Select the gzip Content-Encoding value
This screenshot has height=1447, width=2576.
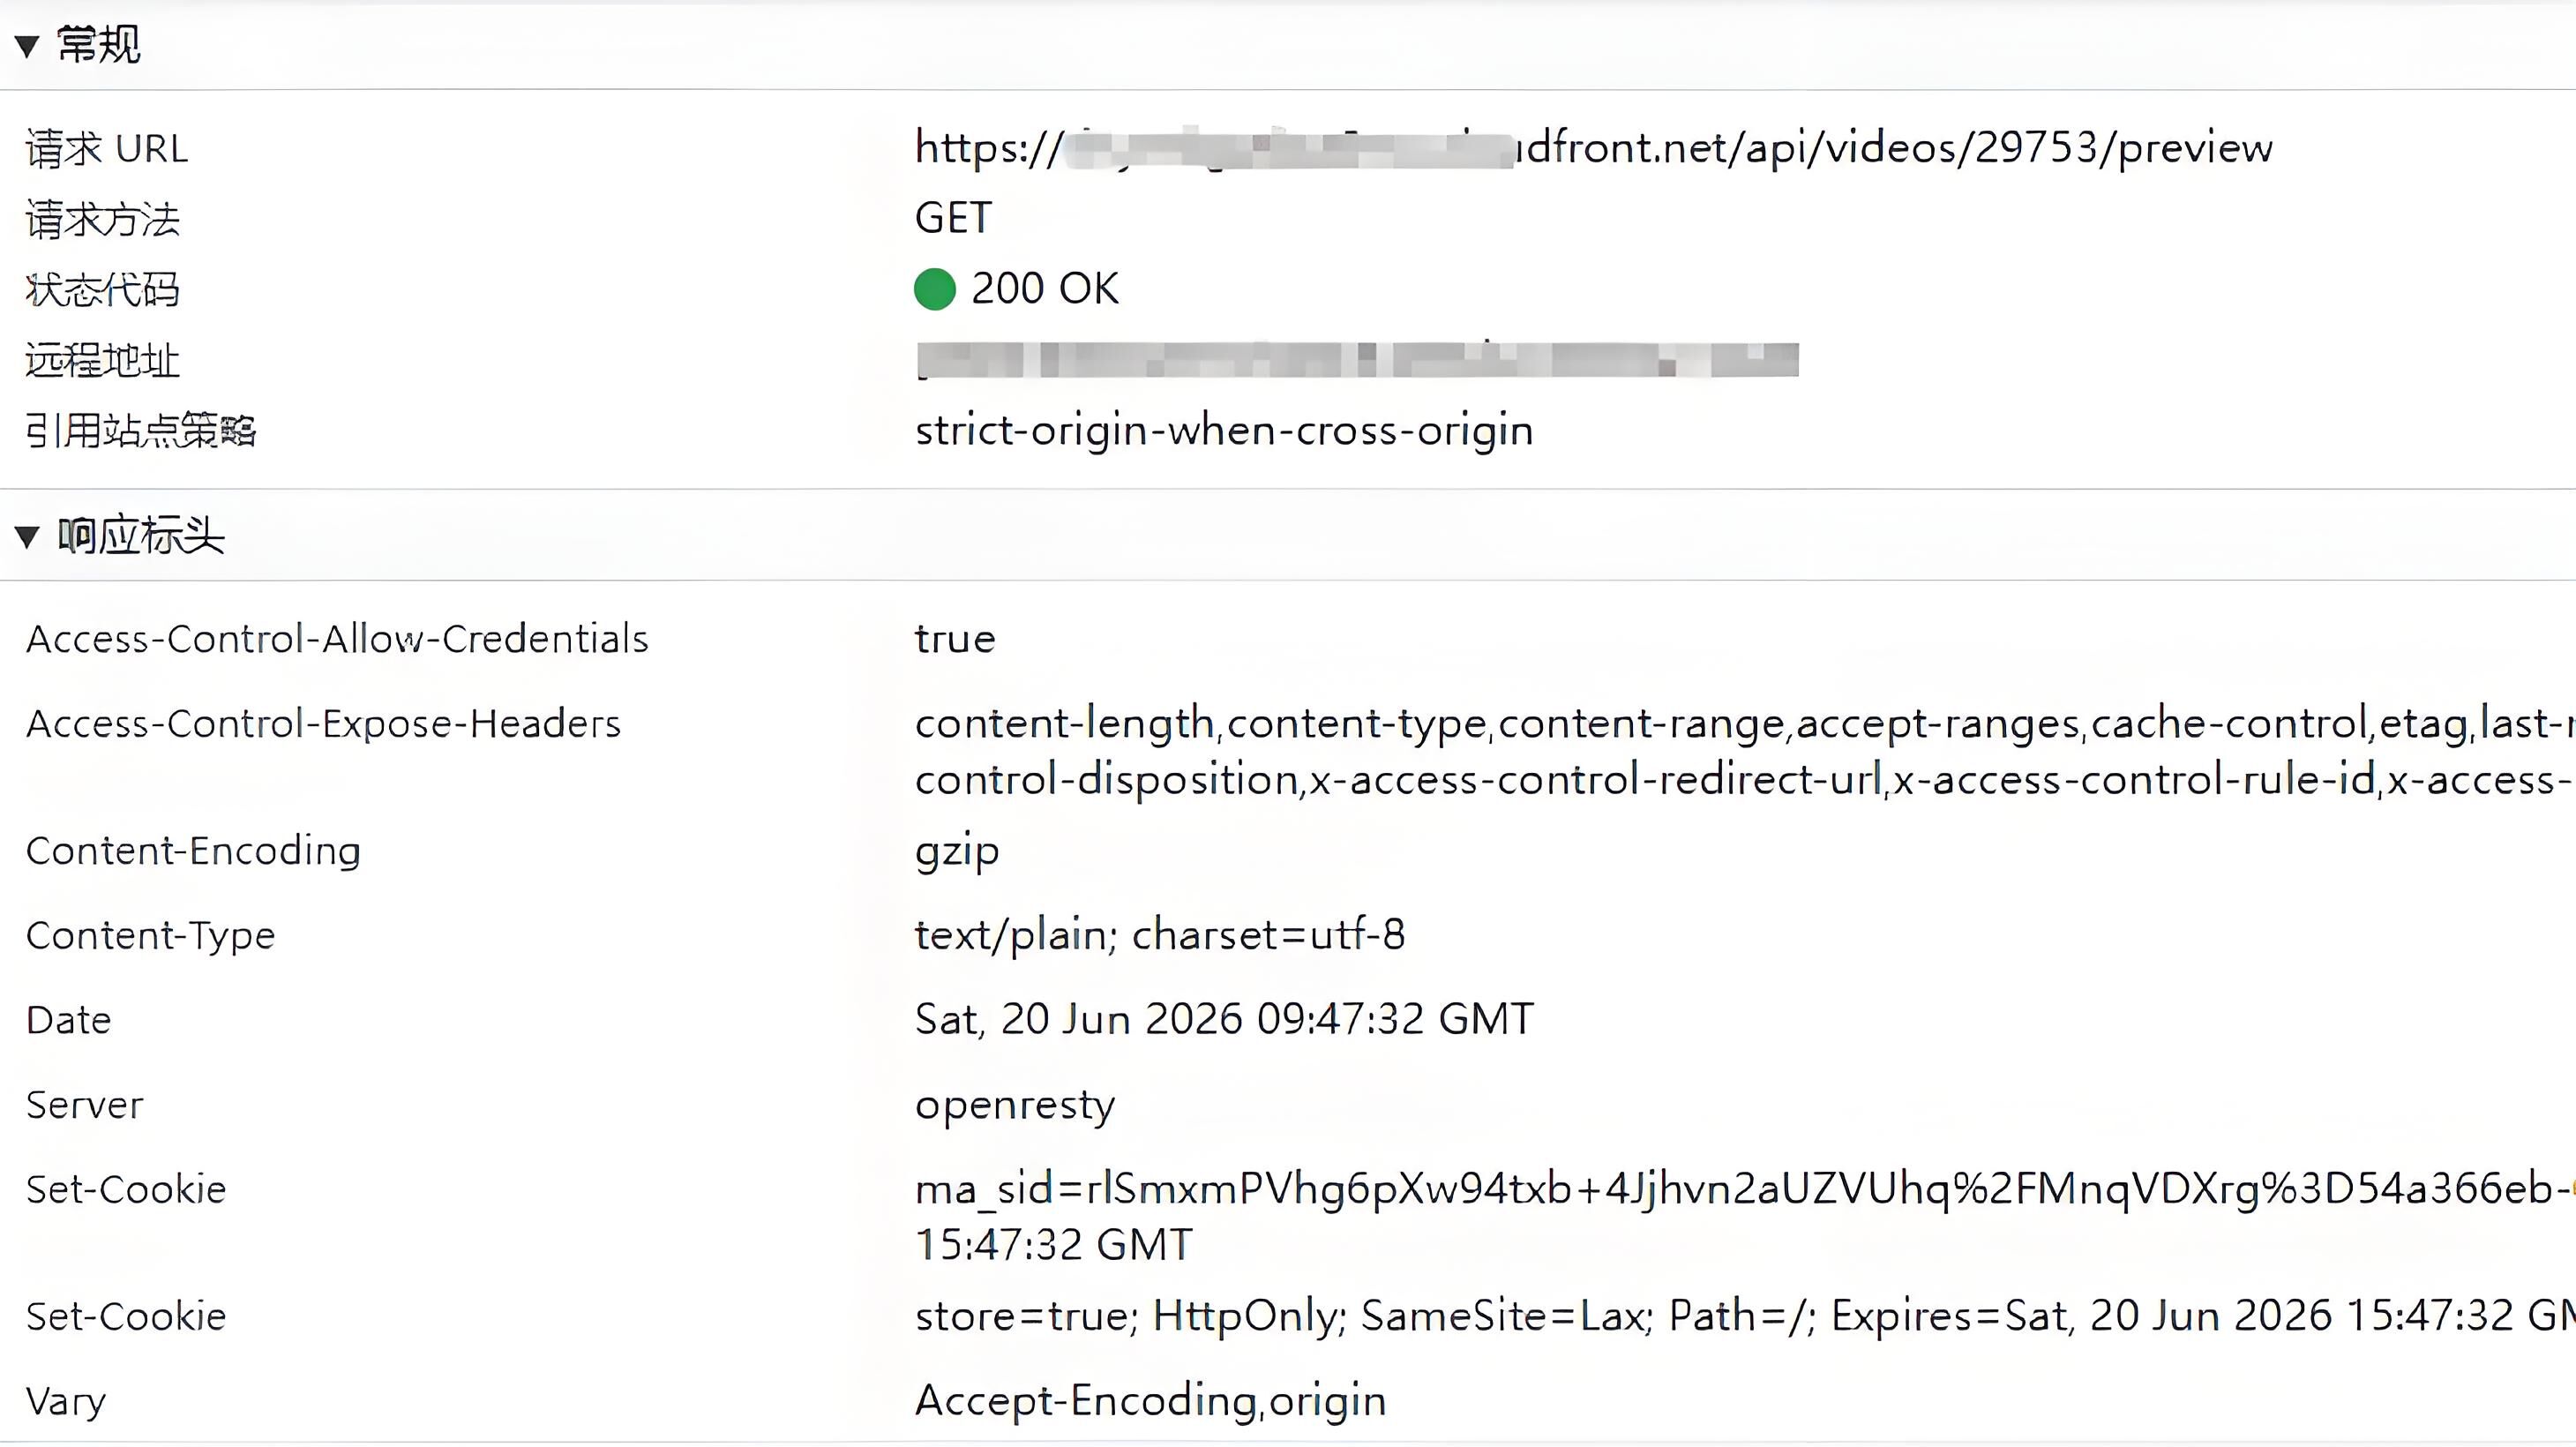[x=957, y=853]
